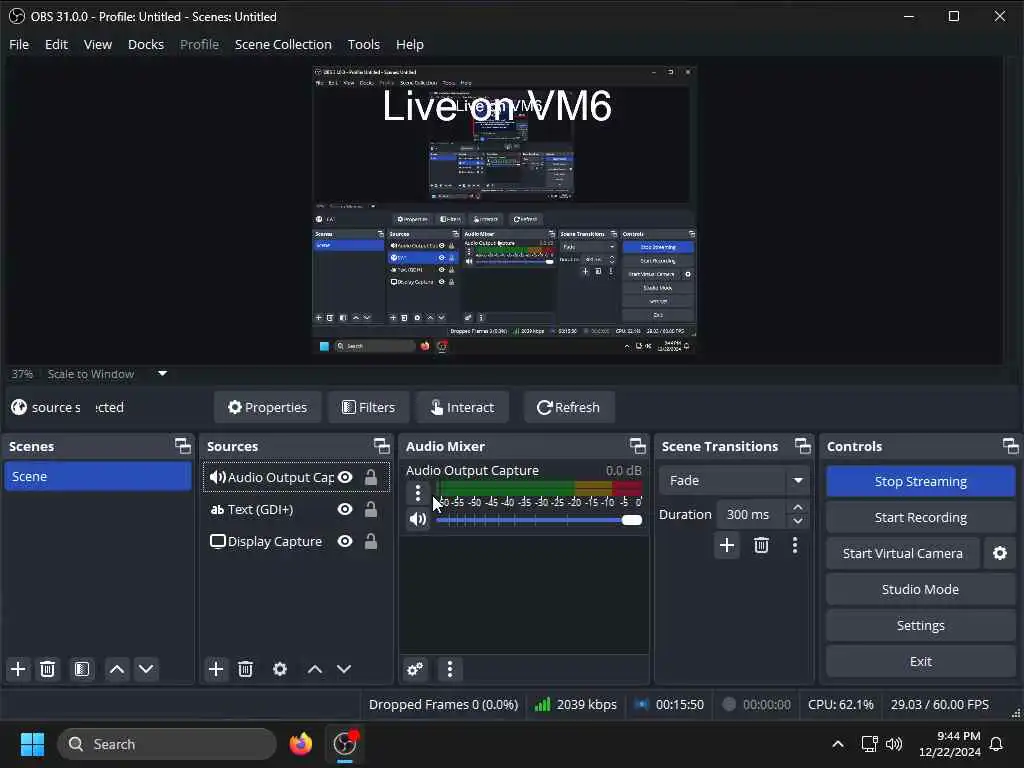Image resolution: width=1024 pixels, height=768 pixels.
Task: Delete selected scene with Scenes trash icon
Action: click(x=48, y=669)
